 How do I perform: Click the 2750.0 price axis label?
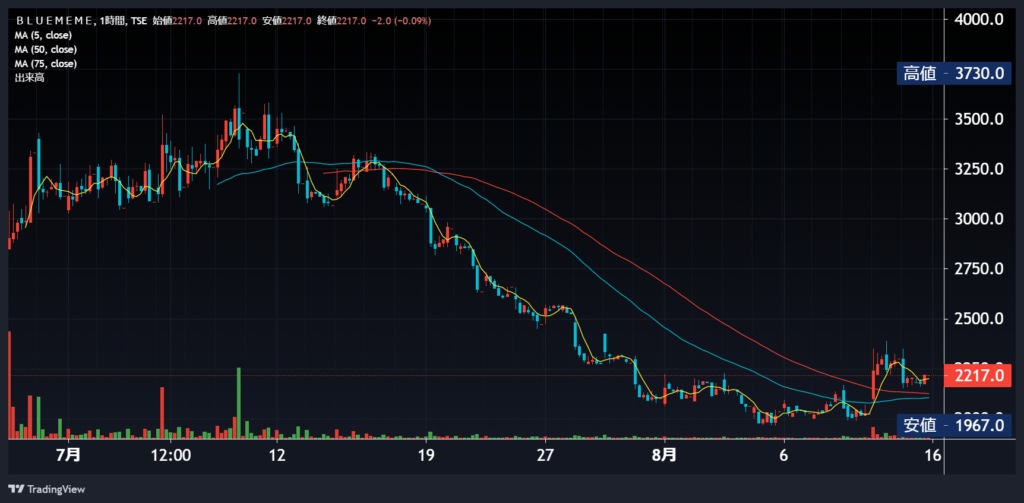click(x=978, y=269)
